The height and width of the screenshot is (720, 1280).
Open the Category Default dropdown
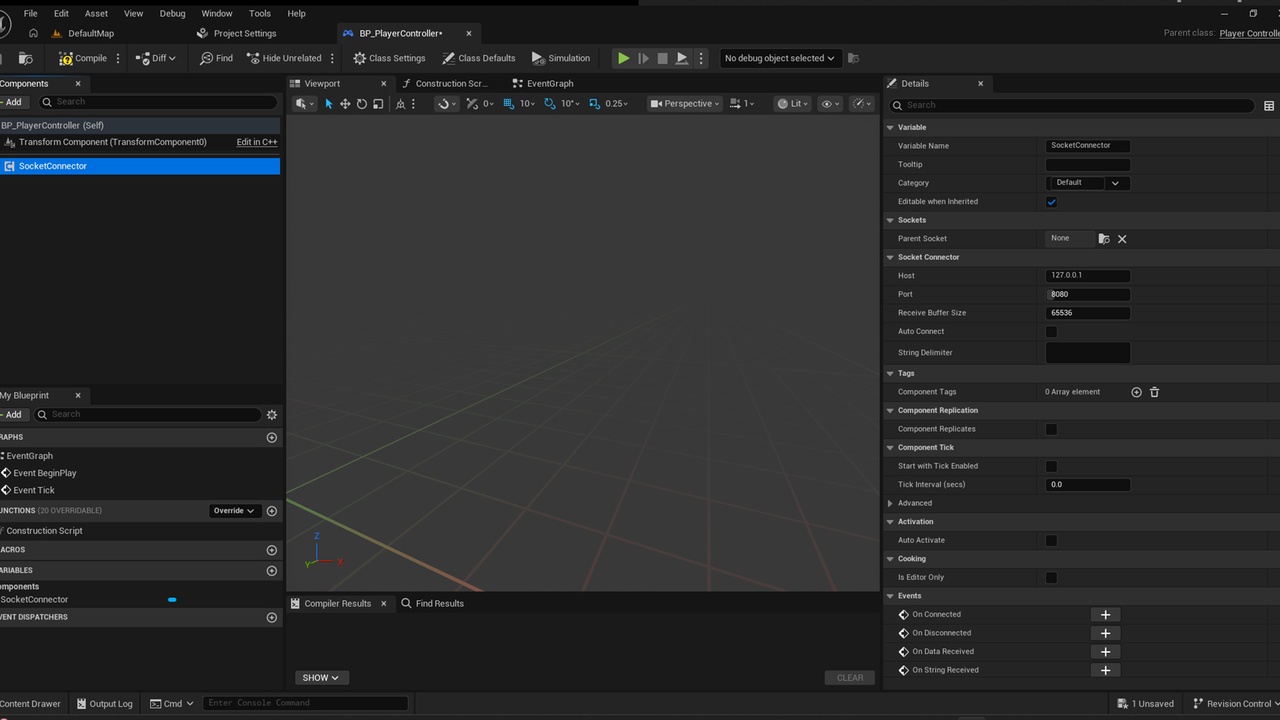tap(1088, 183)
